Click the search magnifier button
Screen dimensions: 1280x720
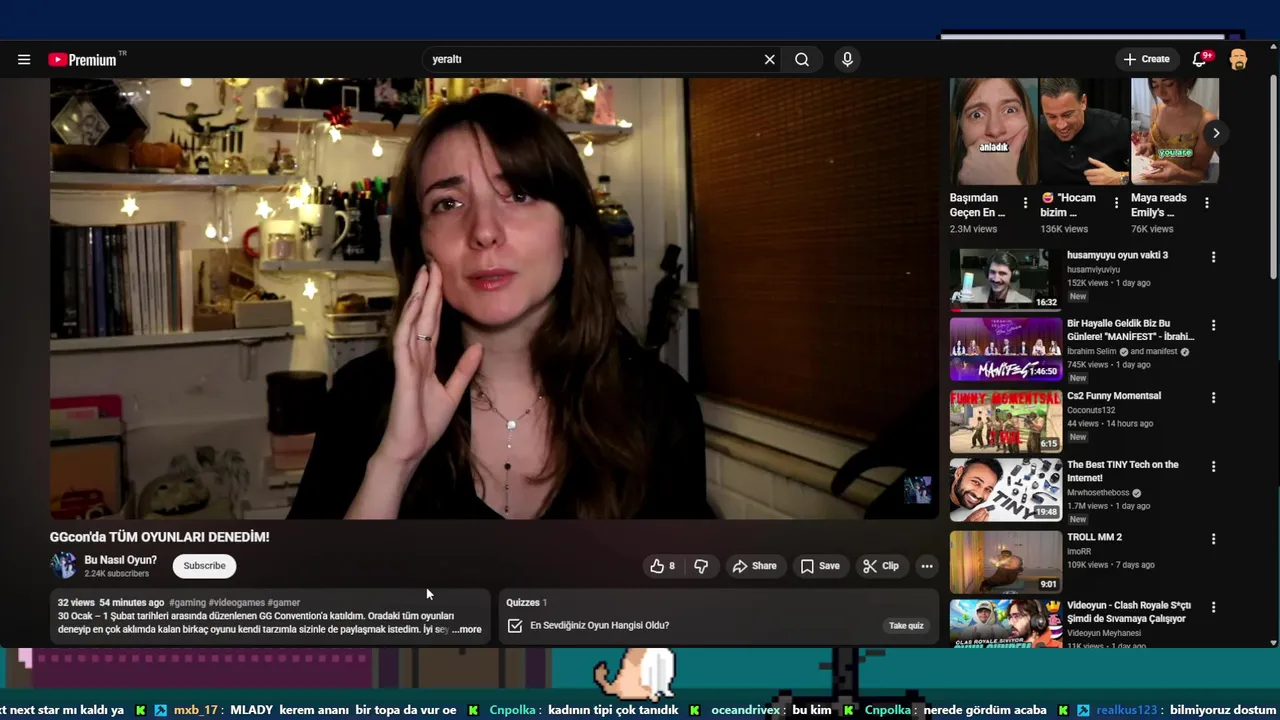point(802,59)
